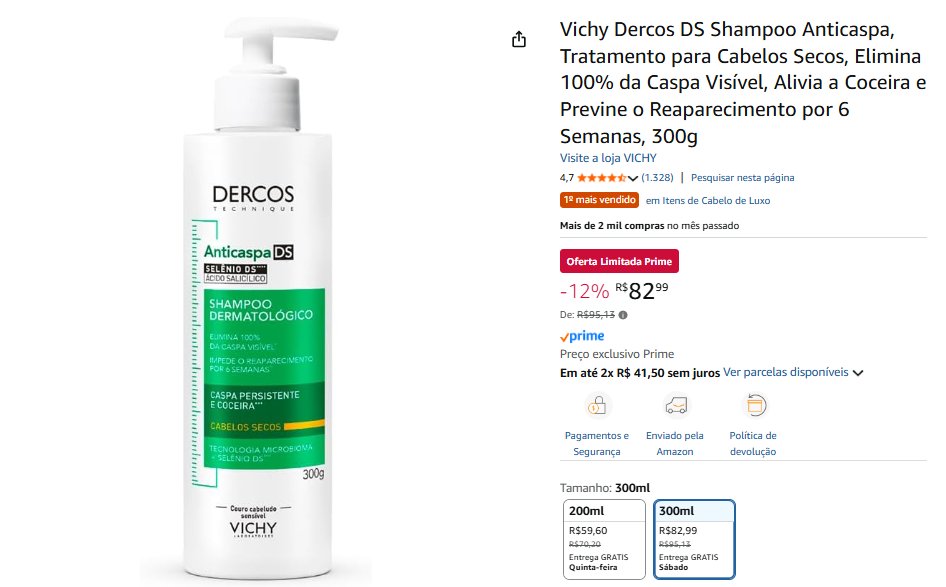Screen dimensions: 946x587
Task: Open the Pagamentos e Segurança lock icon
Action: tap(597, 405)
